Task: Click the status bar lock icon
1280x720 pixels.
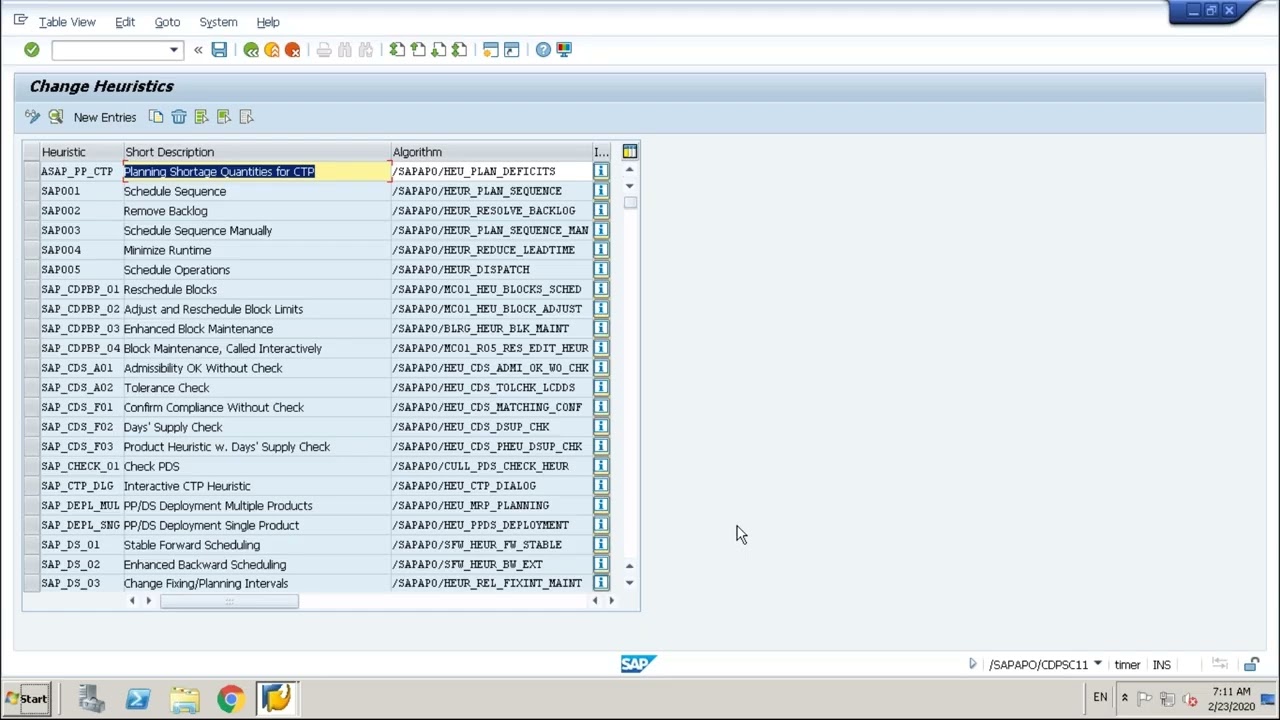Action: point(1251,665)
